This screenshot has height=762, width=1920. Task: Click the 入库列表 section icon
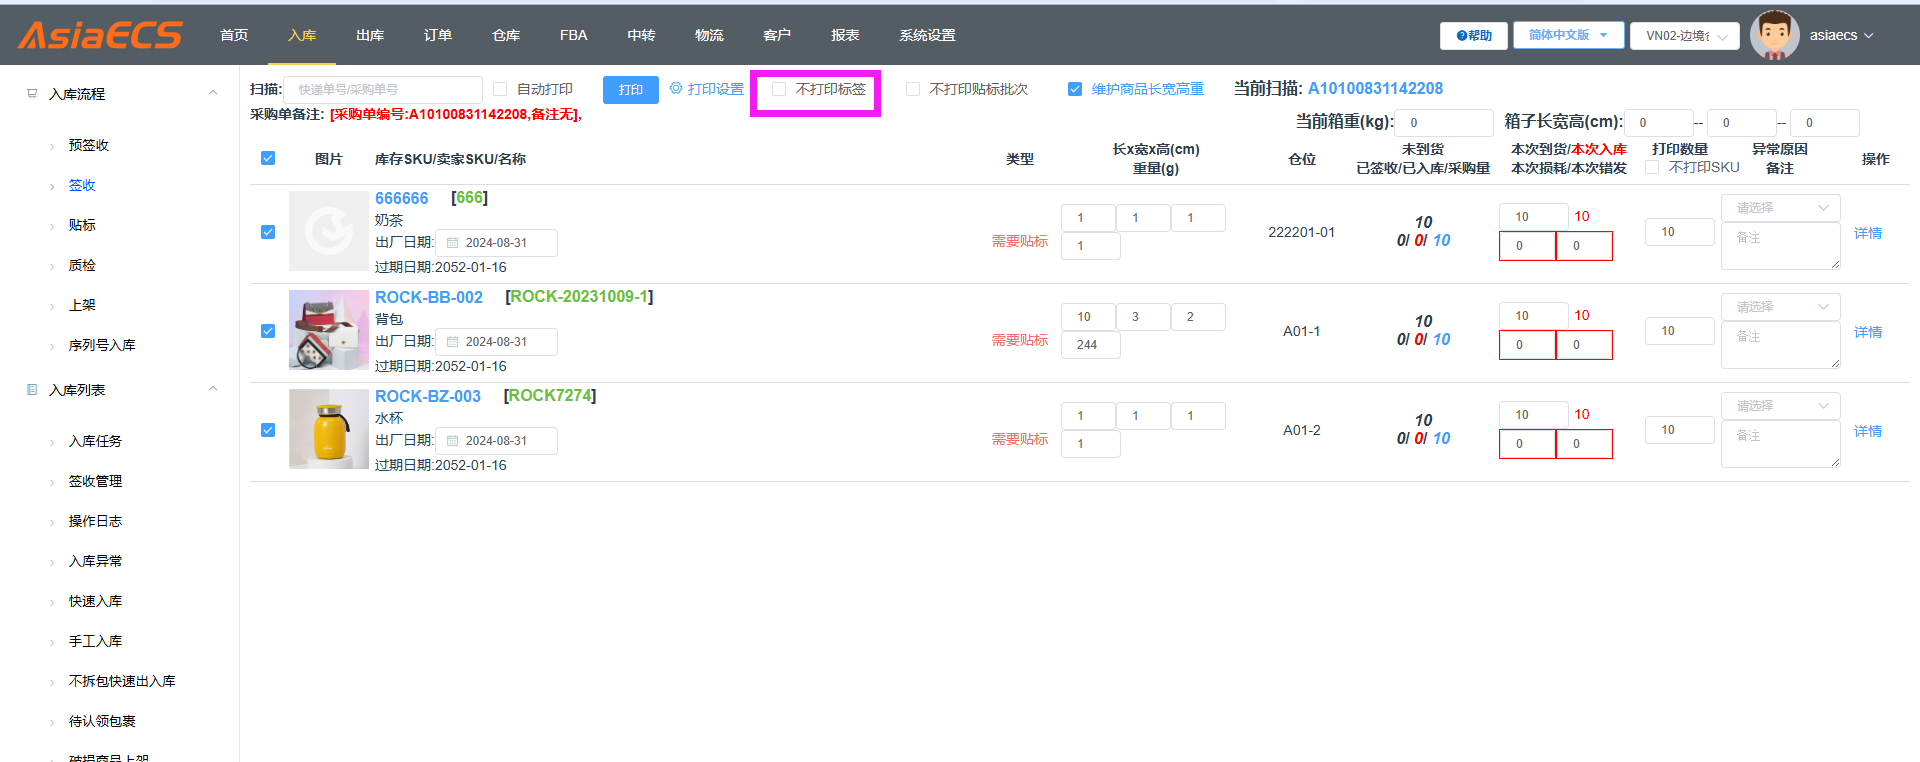click(x=32, y=390)
